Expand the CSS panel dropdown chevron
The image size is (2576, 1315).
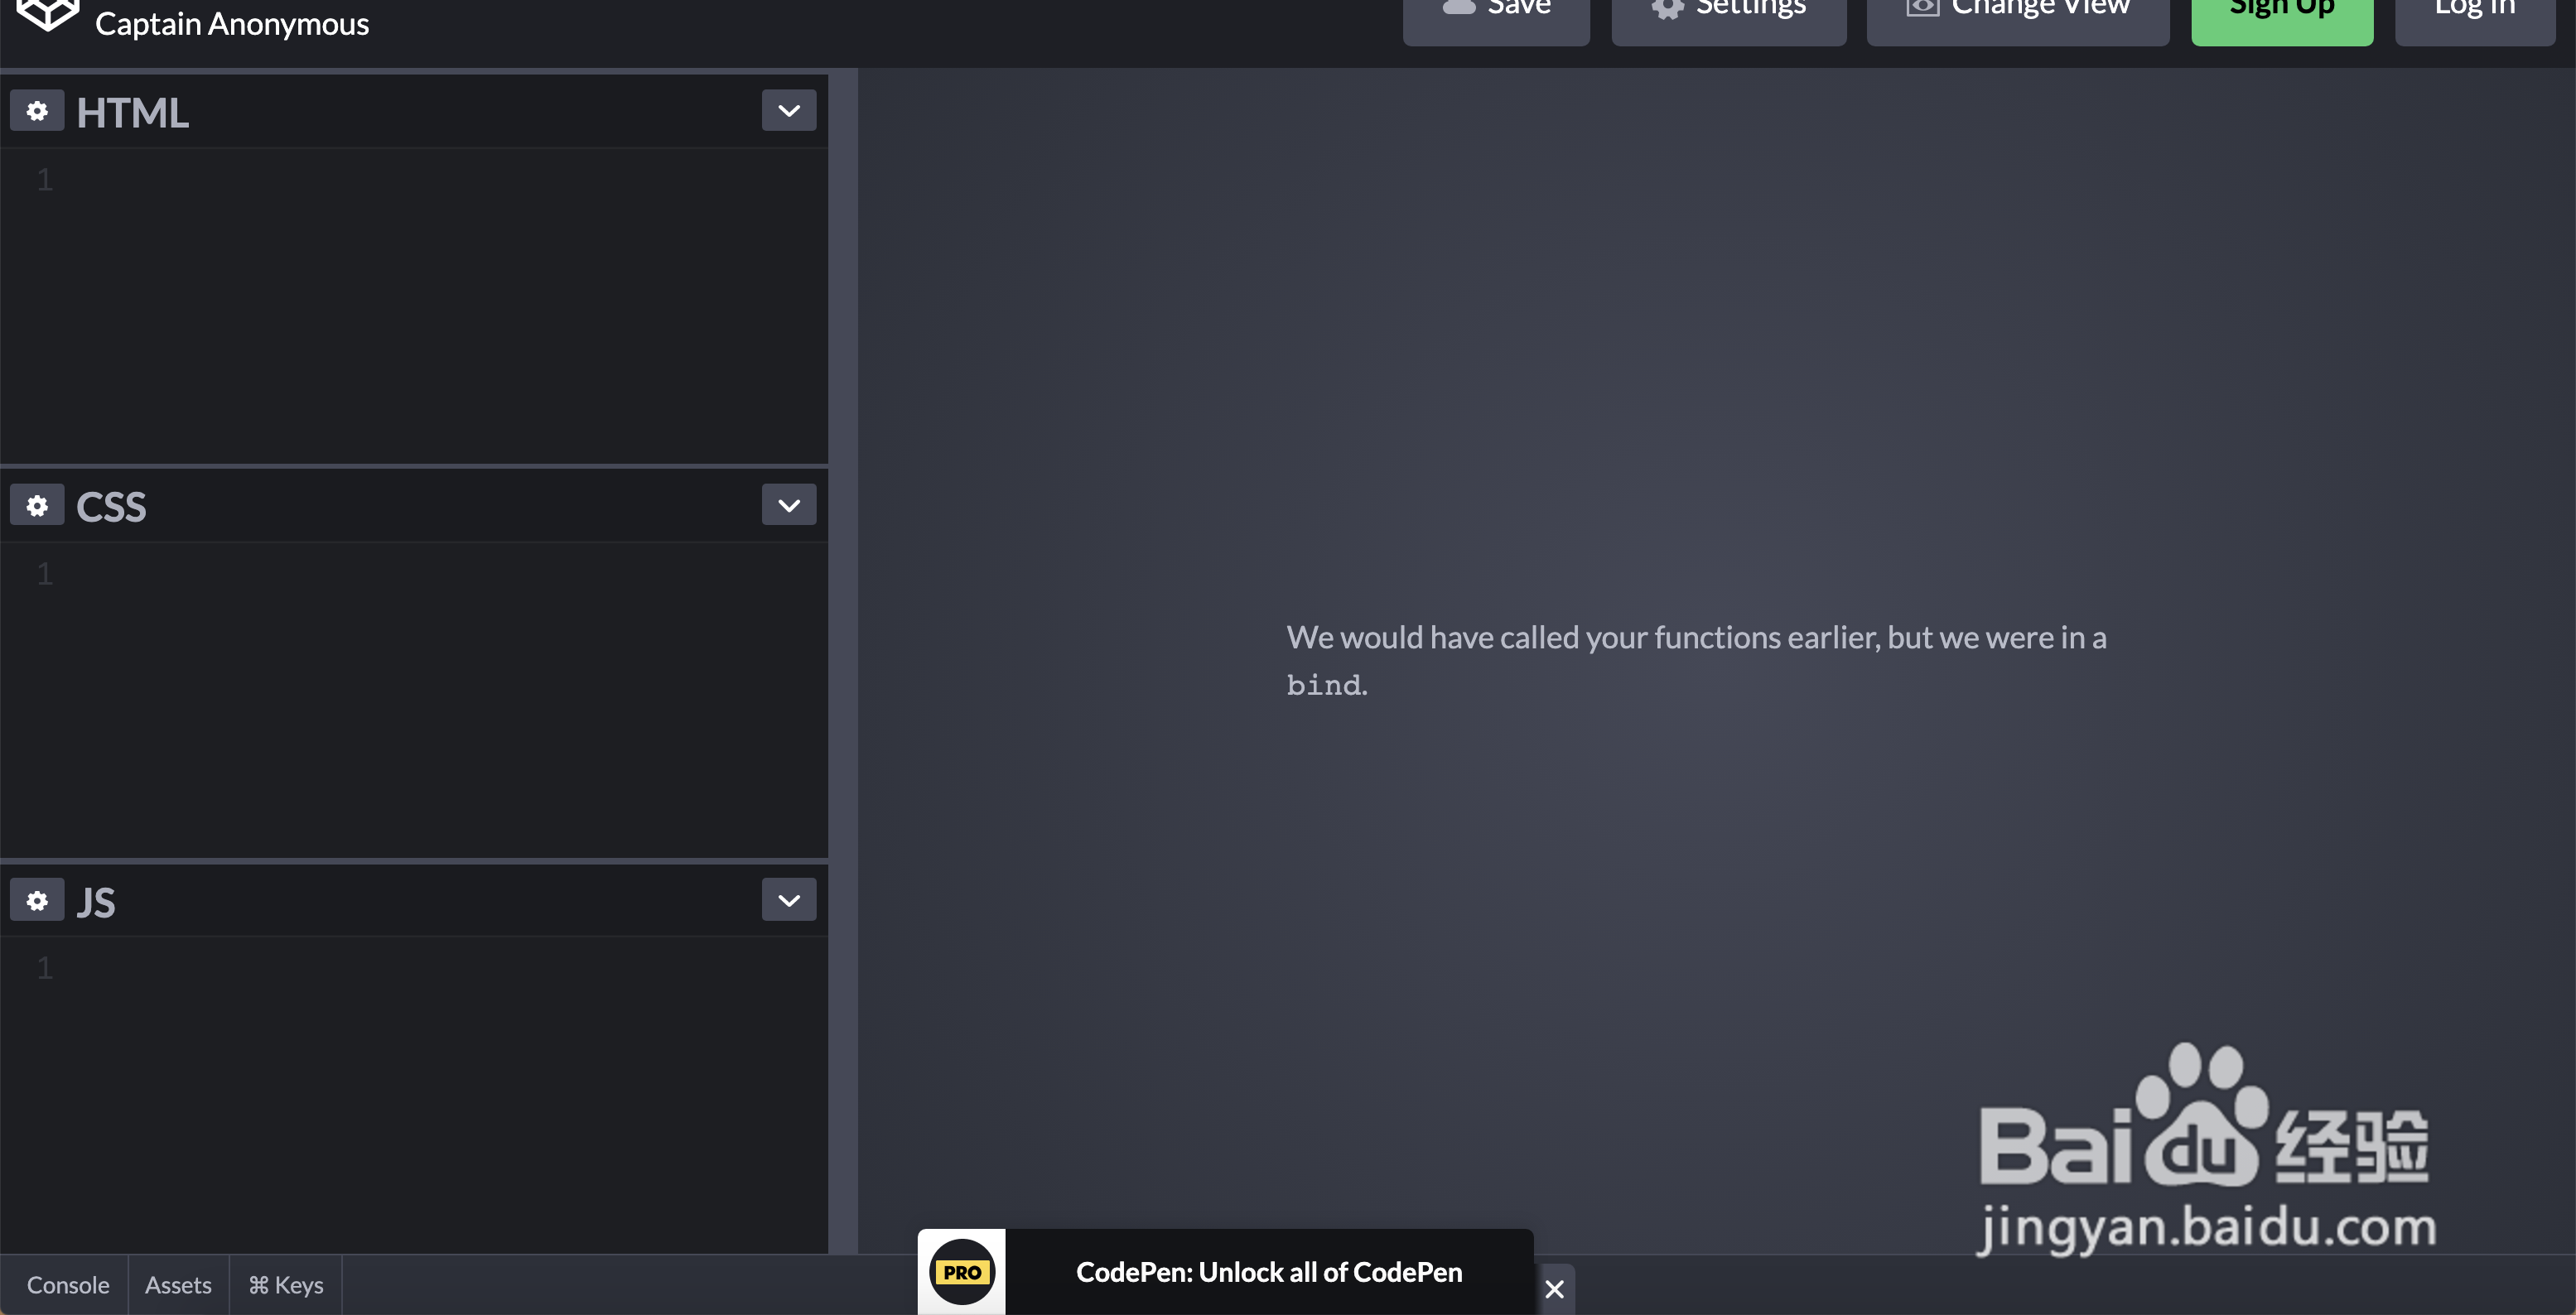789,506
